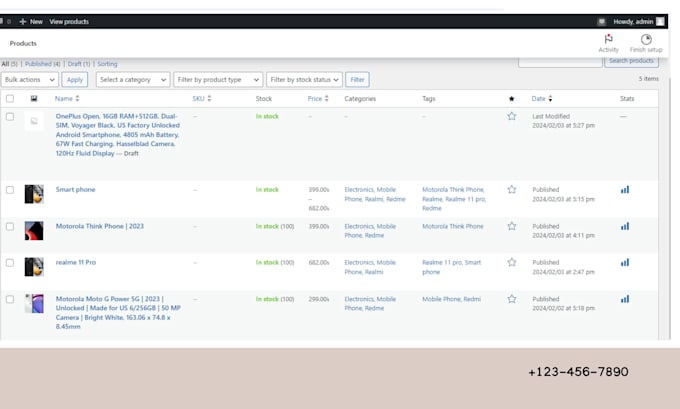The width and height of the screenshot is (680, 409).
Task: Switch to the Sorting view
Action: click(107, 64)
